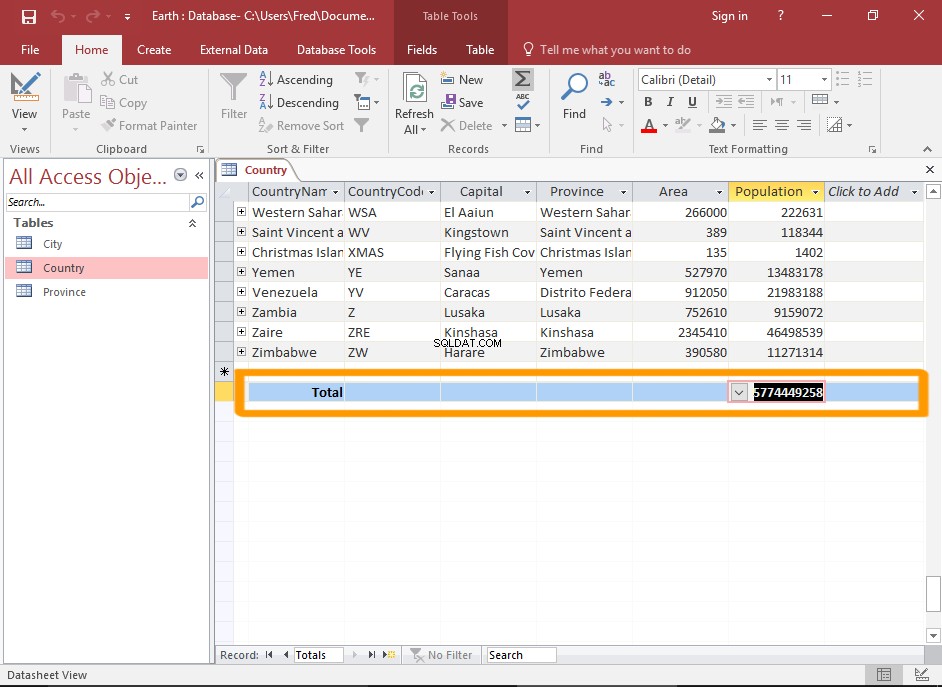Expand the Zimbabwe record subdatasheet
942x687 pixels.
242,351
